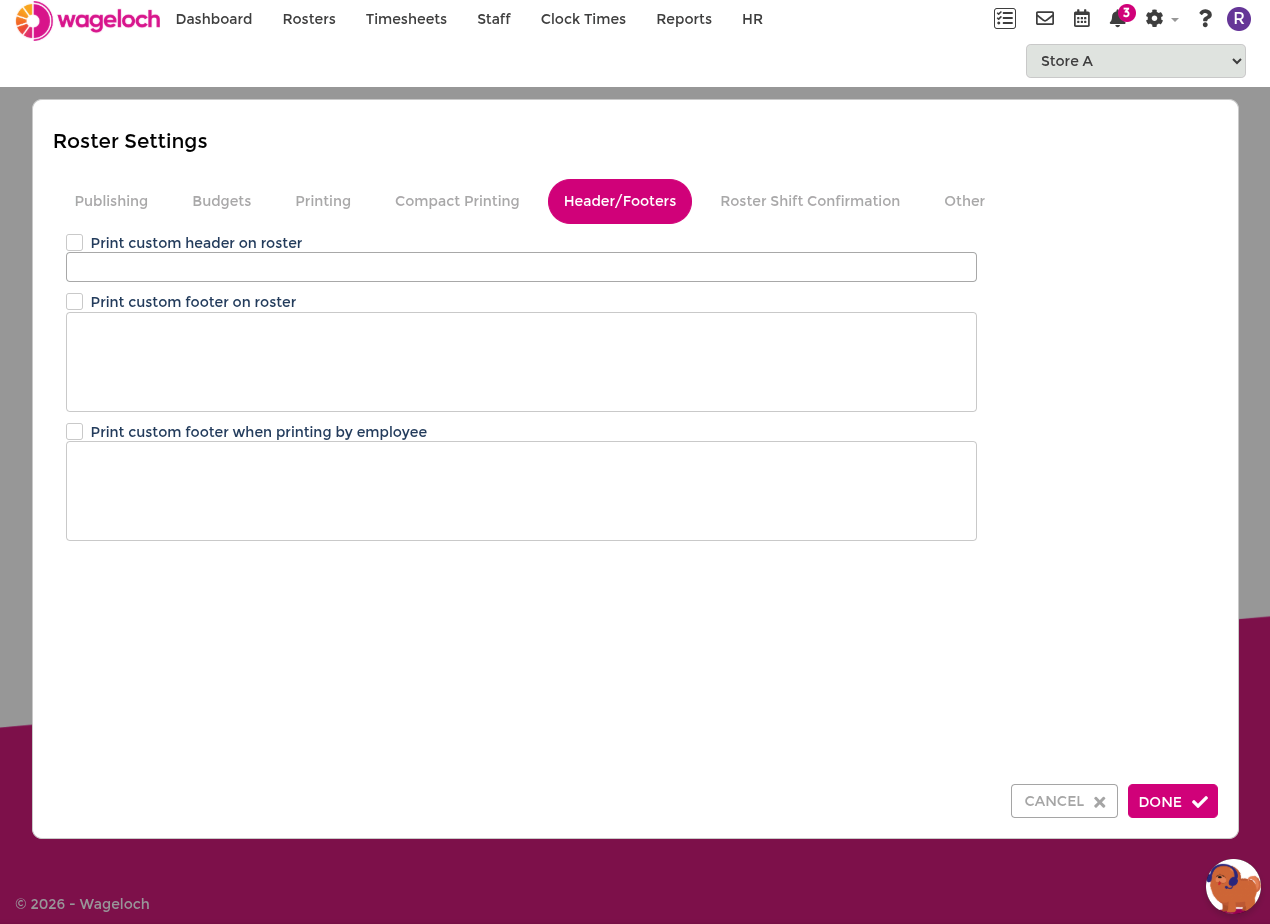Open the help question mark
Viewport: 1270px width, 924px height.
1205,18
